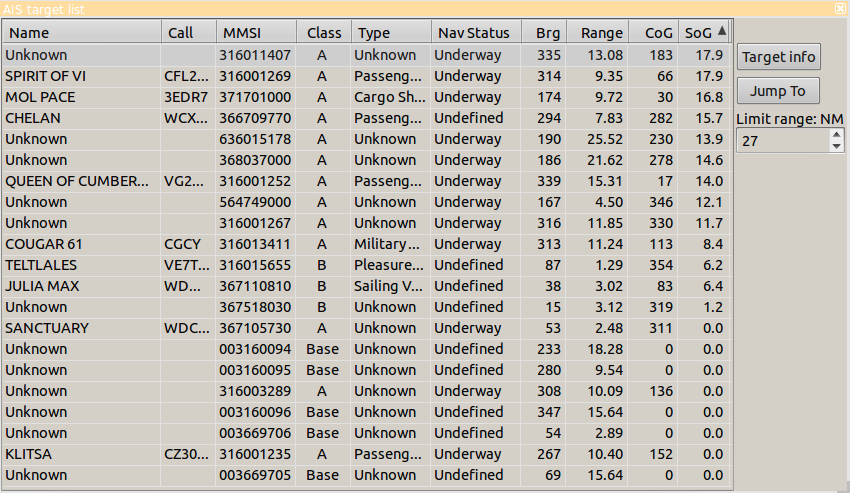Decrease limit range with down arrow
This screenshot has width=850, height=493.
837,147
